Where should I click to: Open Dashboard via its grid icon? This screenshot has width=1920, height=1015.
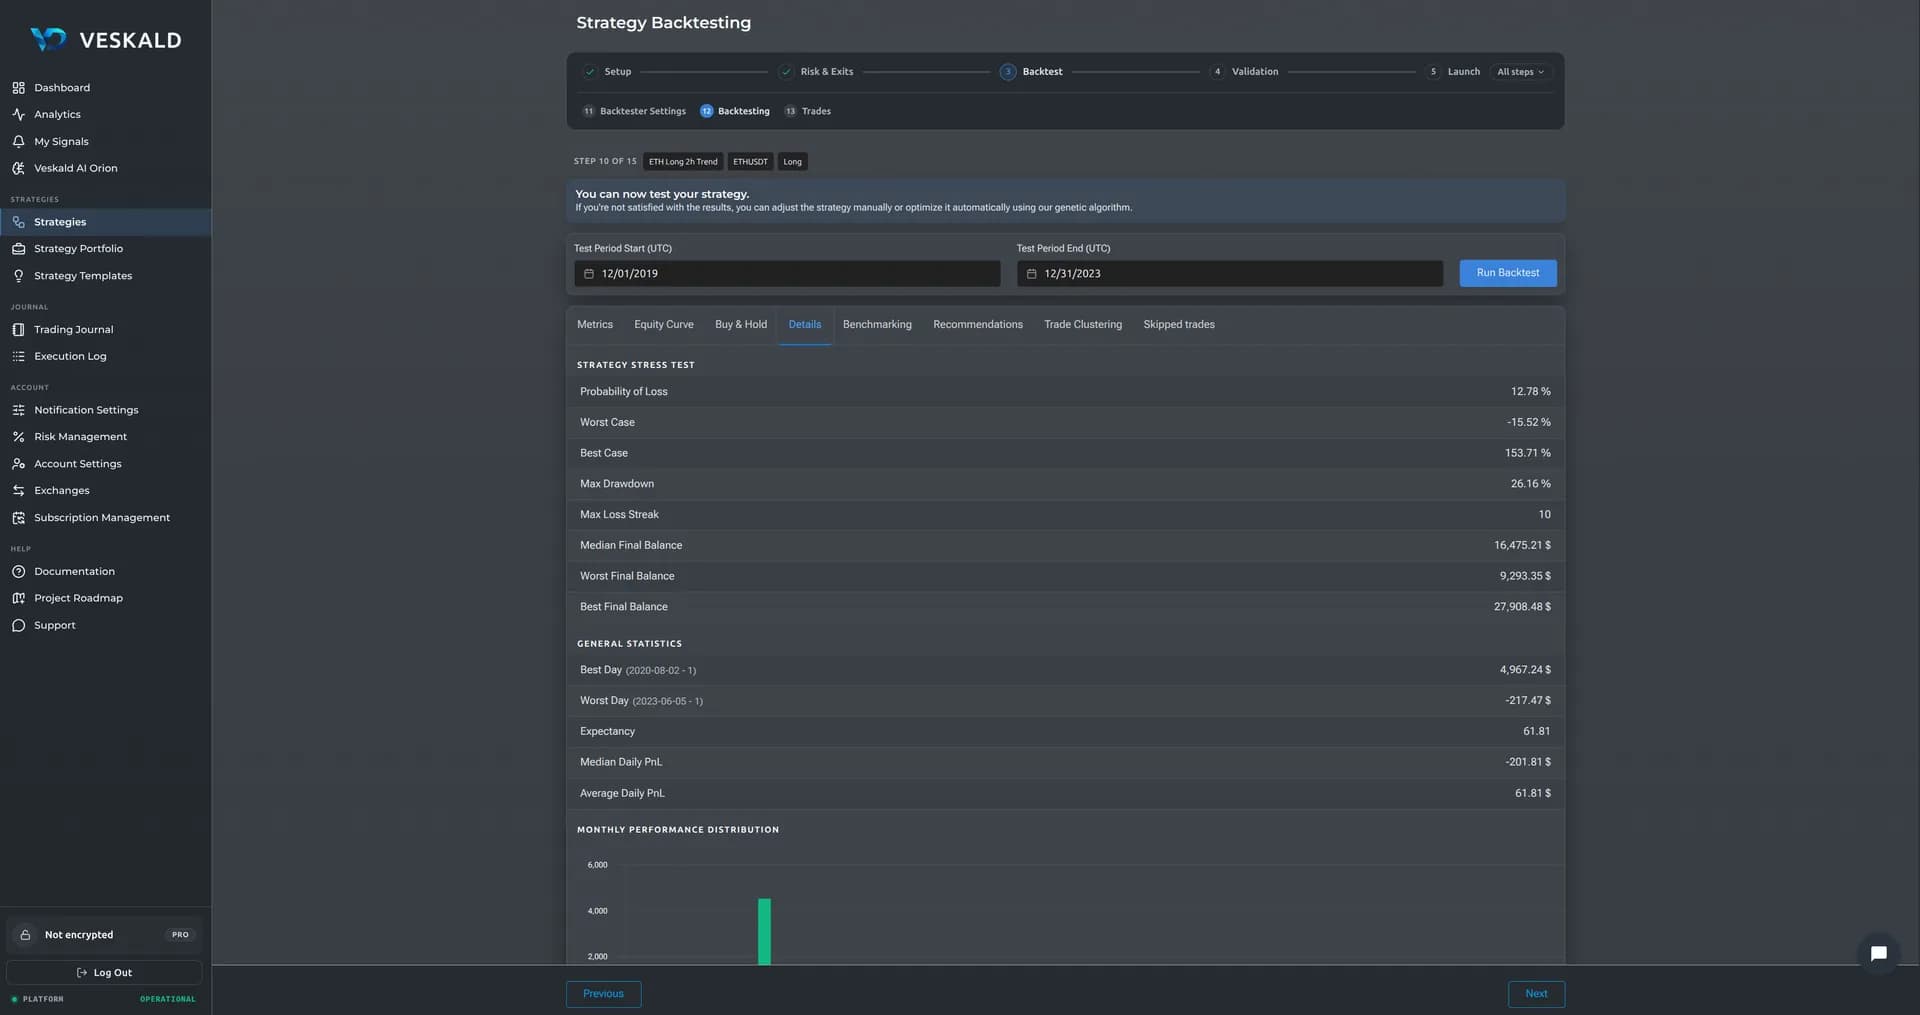click(x=18, y=88)
